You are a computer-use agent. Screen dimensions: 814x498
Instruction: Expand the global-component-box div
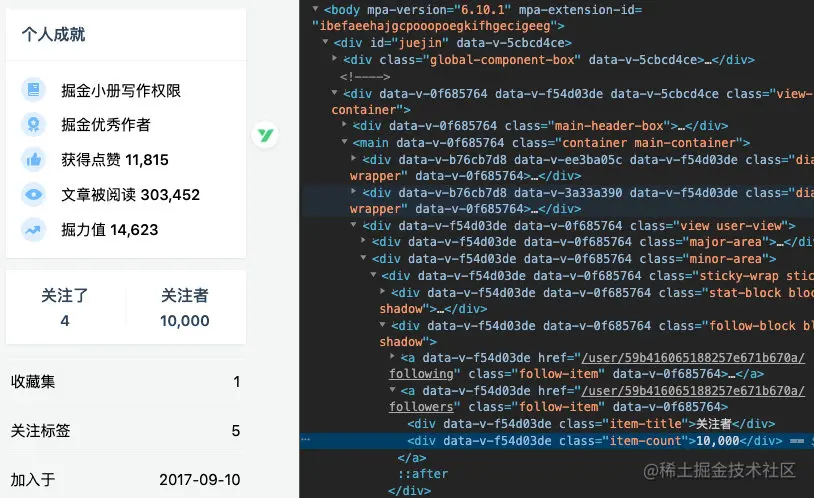click(335, 59)
